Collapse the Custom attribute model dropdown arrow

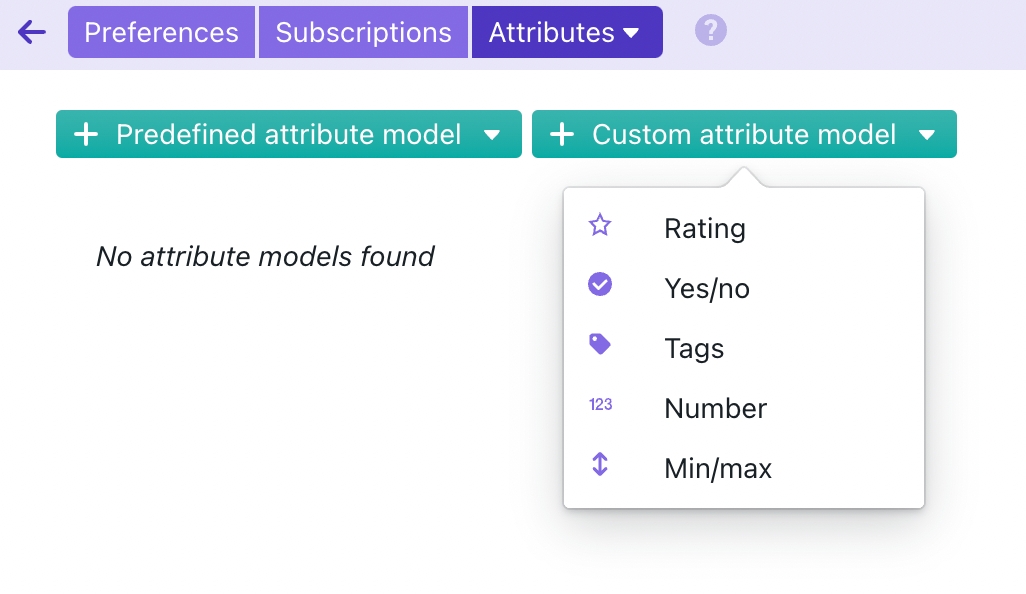click(926, 135)
